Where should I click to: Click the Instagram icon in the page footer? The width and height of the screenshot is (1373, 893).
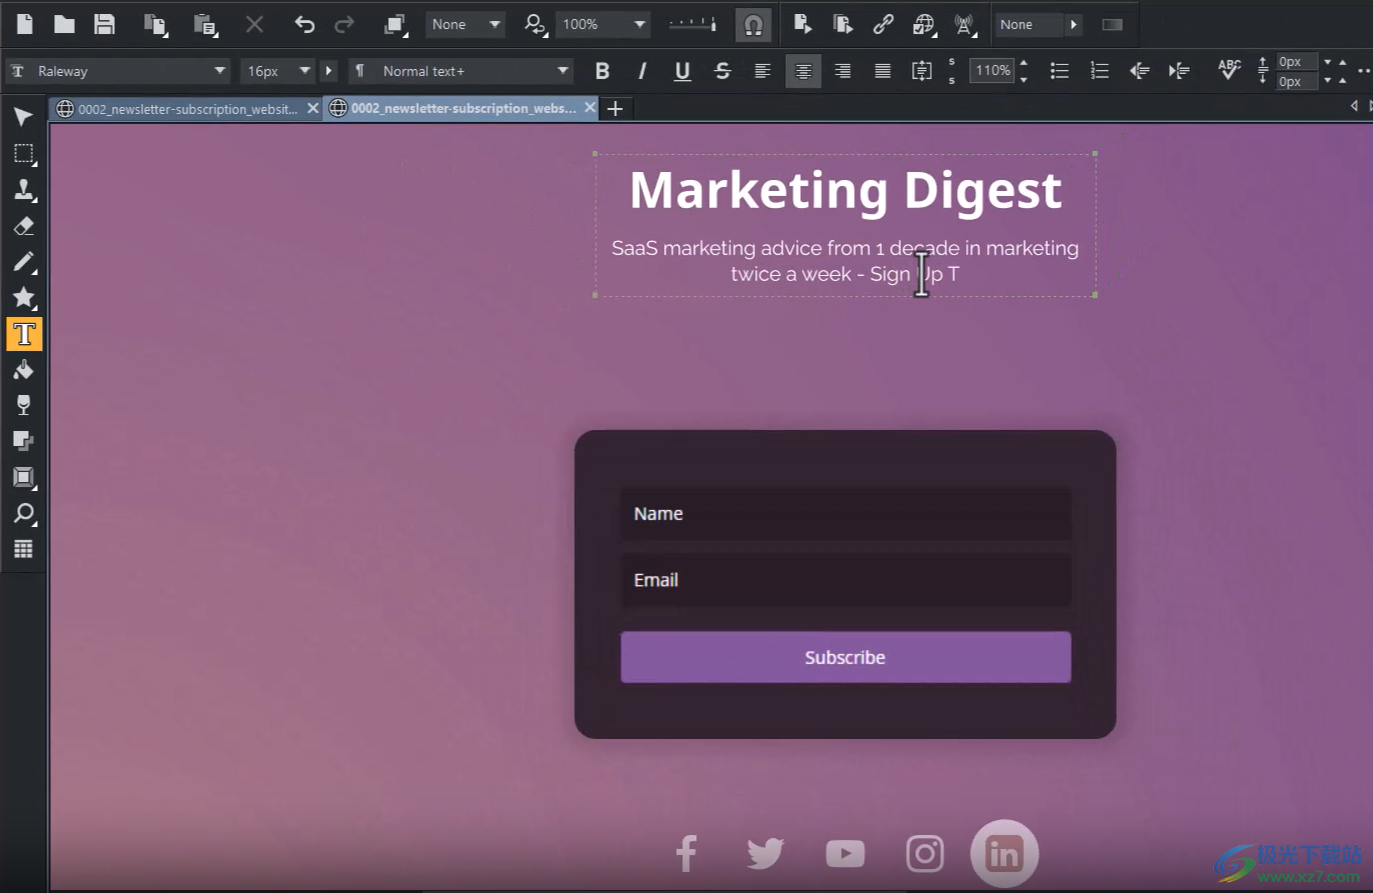coord(924,853)
